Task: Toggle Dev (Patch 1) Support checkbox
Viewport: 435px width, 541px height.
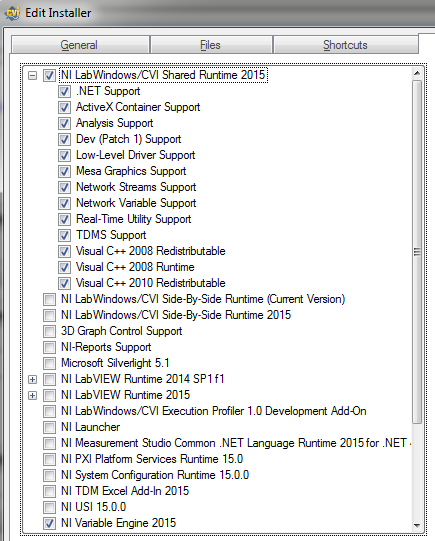Action: (x=65, y=139)
